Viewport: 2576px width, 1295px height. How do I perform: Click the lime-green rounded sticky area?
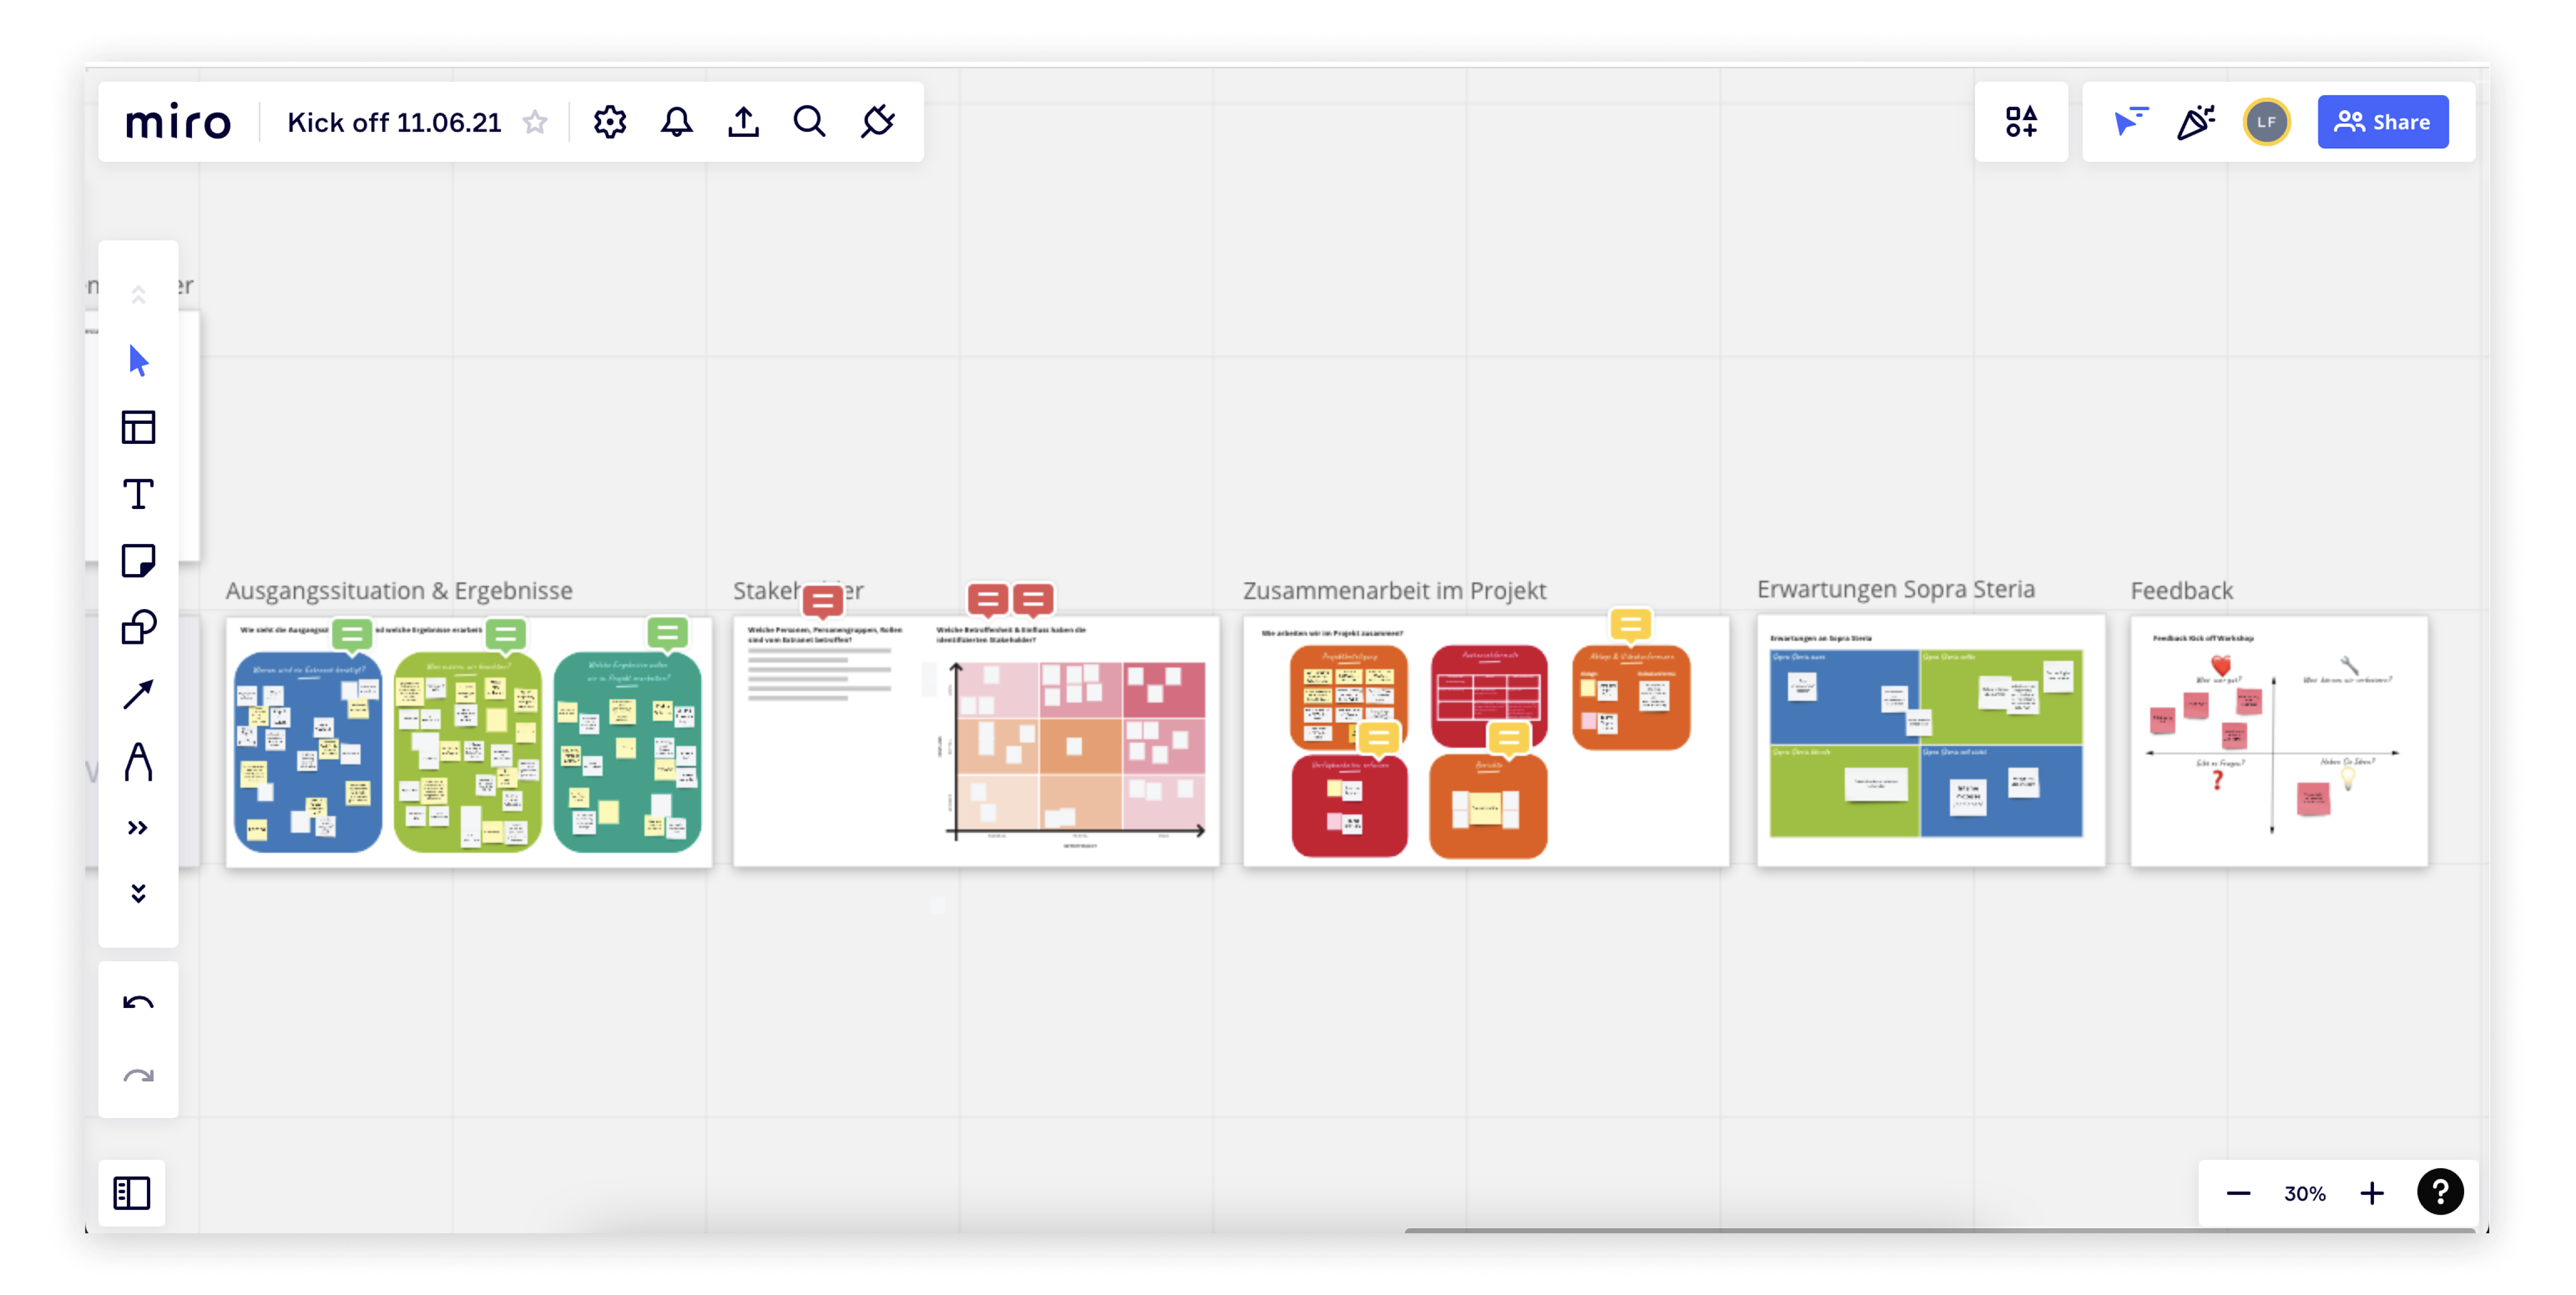click(x=467, y=752)
